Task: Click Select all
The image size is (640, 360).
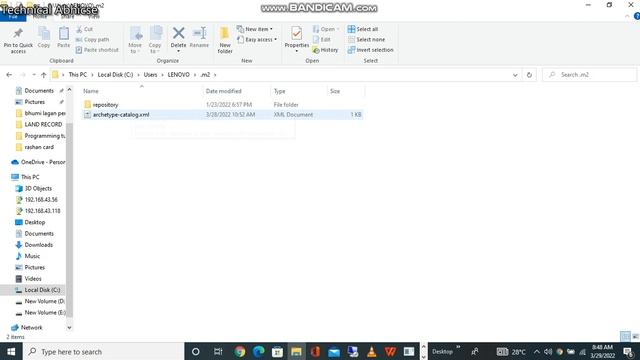Action: 363,29
